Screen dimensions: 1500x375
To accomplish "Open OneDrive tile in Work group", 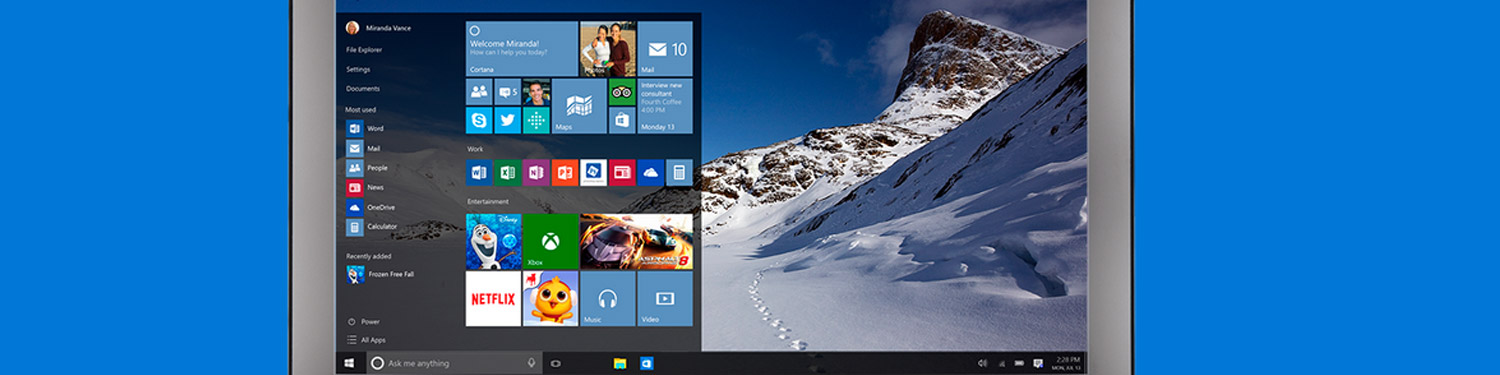I will [x=651, y=173].
